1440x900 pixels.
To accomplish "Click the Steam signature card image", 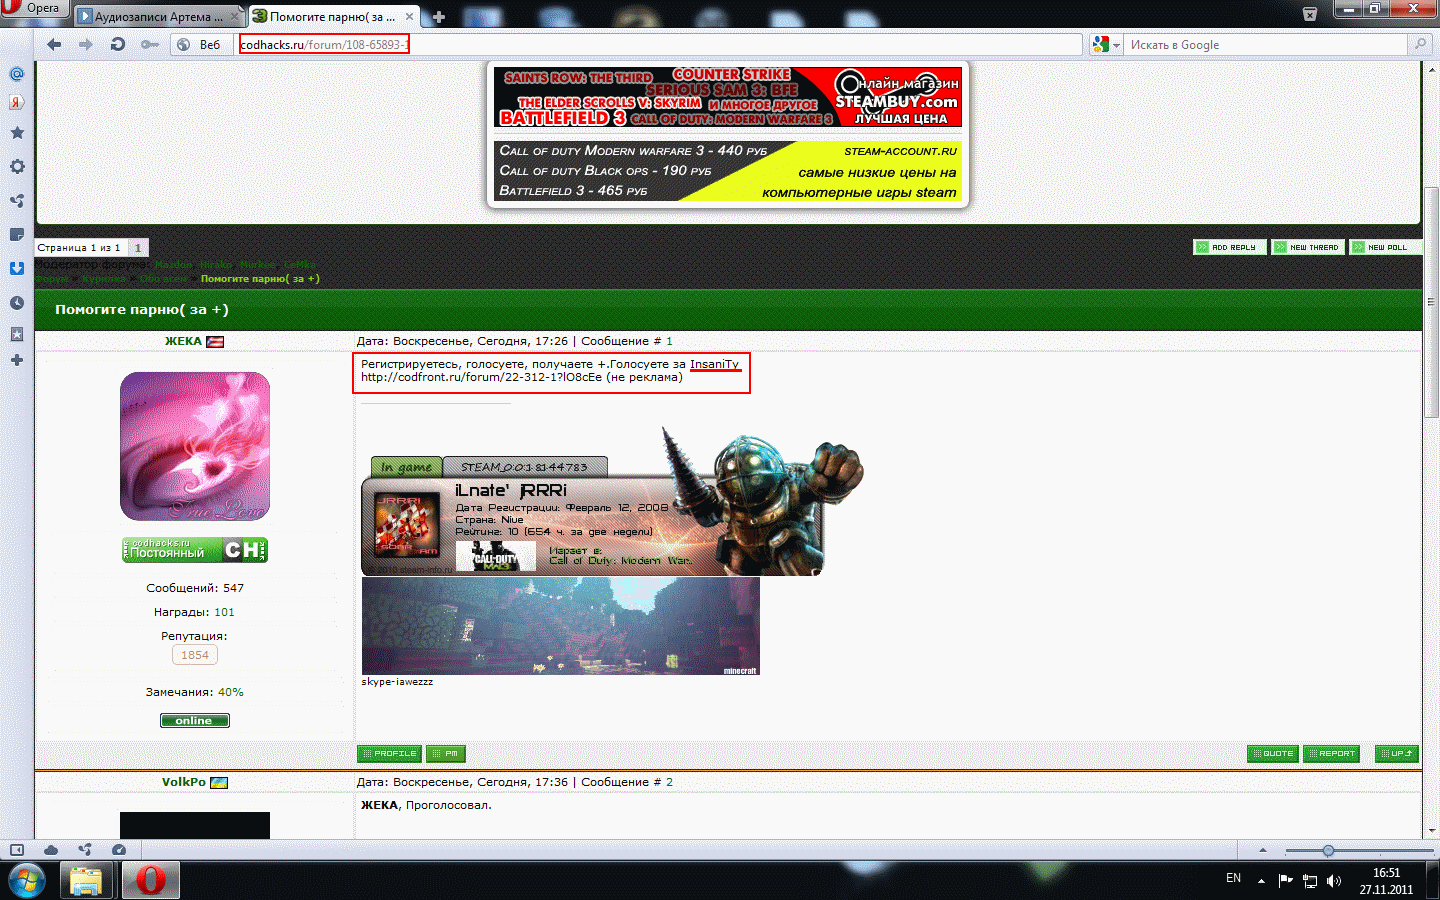I will (611, 501).
